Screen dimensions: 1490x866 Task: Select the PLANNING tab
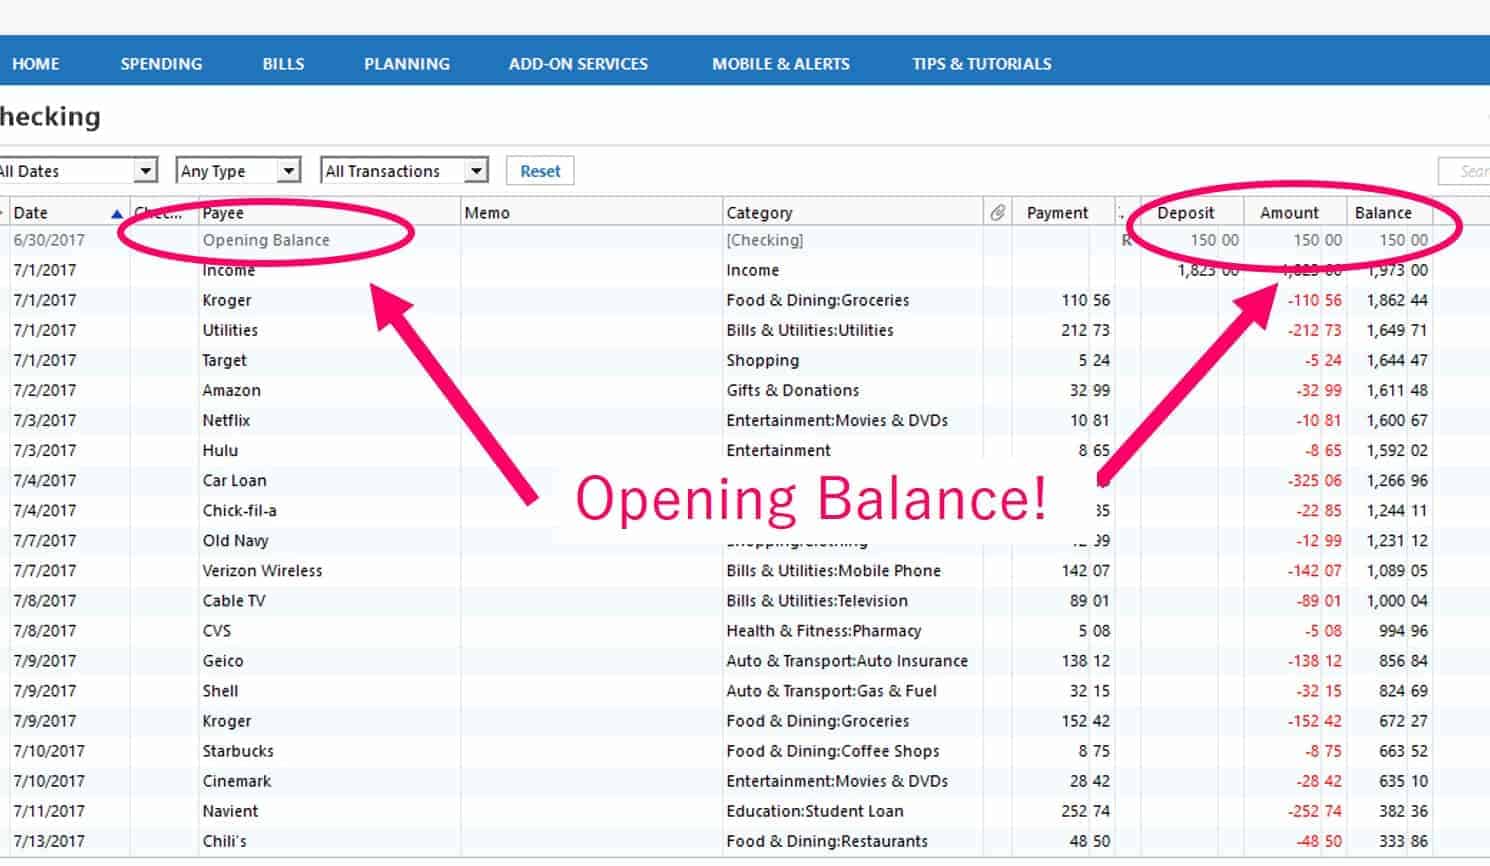406,63
